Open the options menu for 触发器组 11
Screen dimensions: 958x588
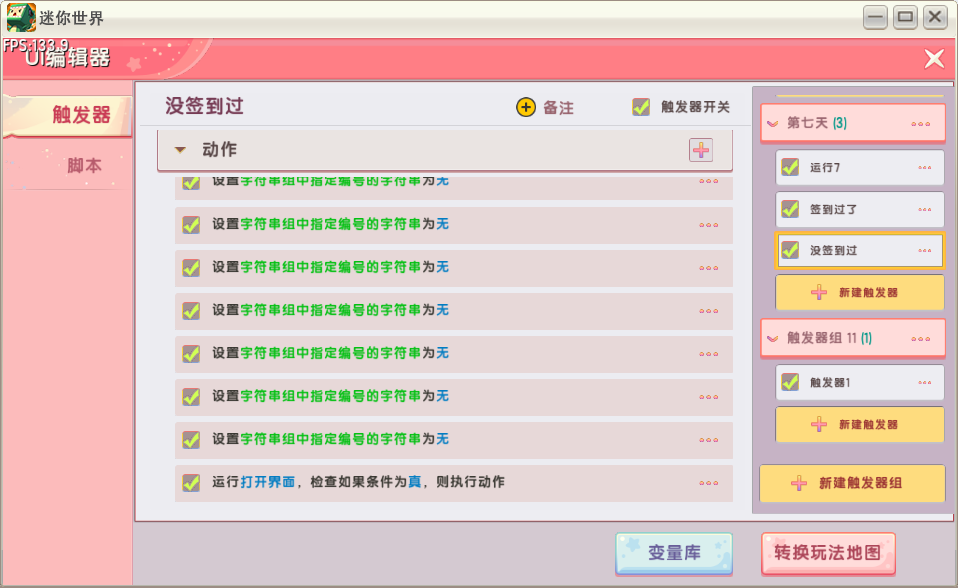point(920,339)
